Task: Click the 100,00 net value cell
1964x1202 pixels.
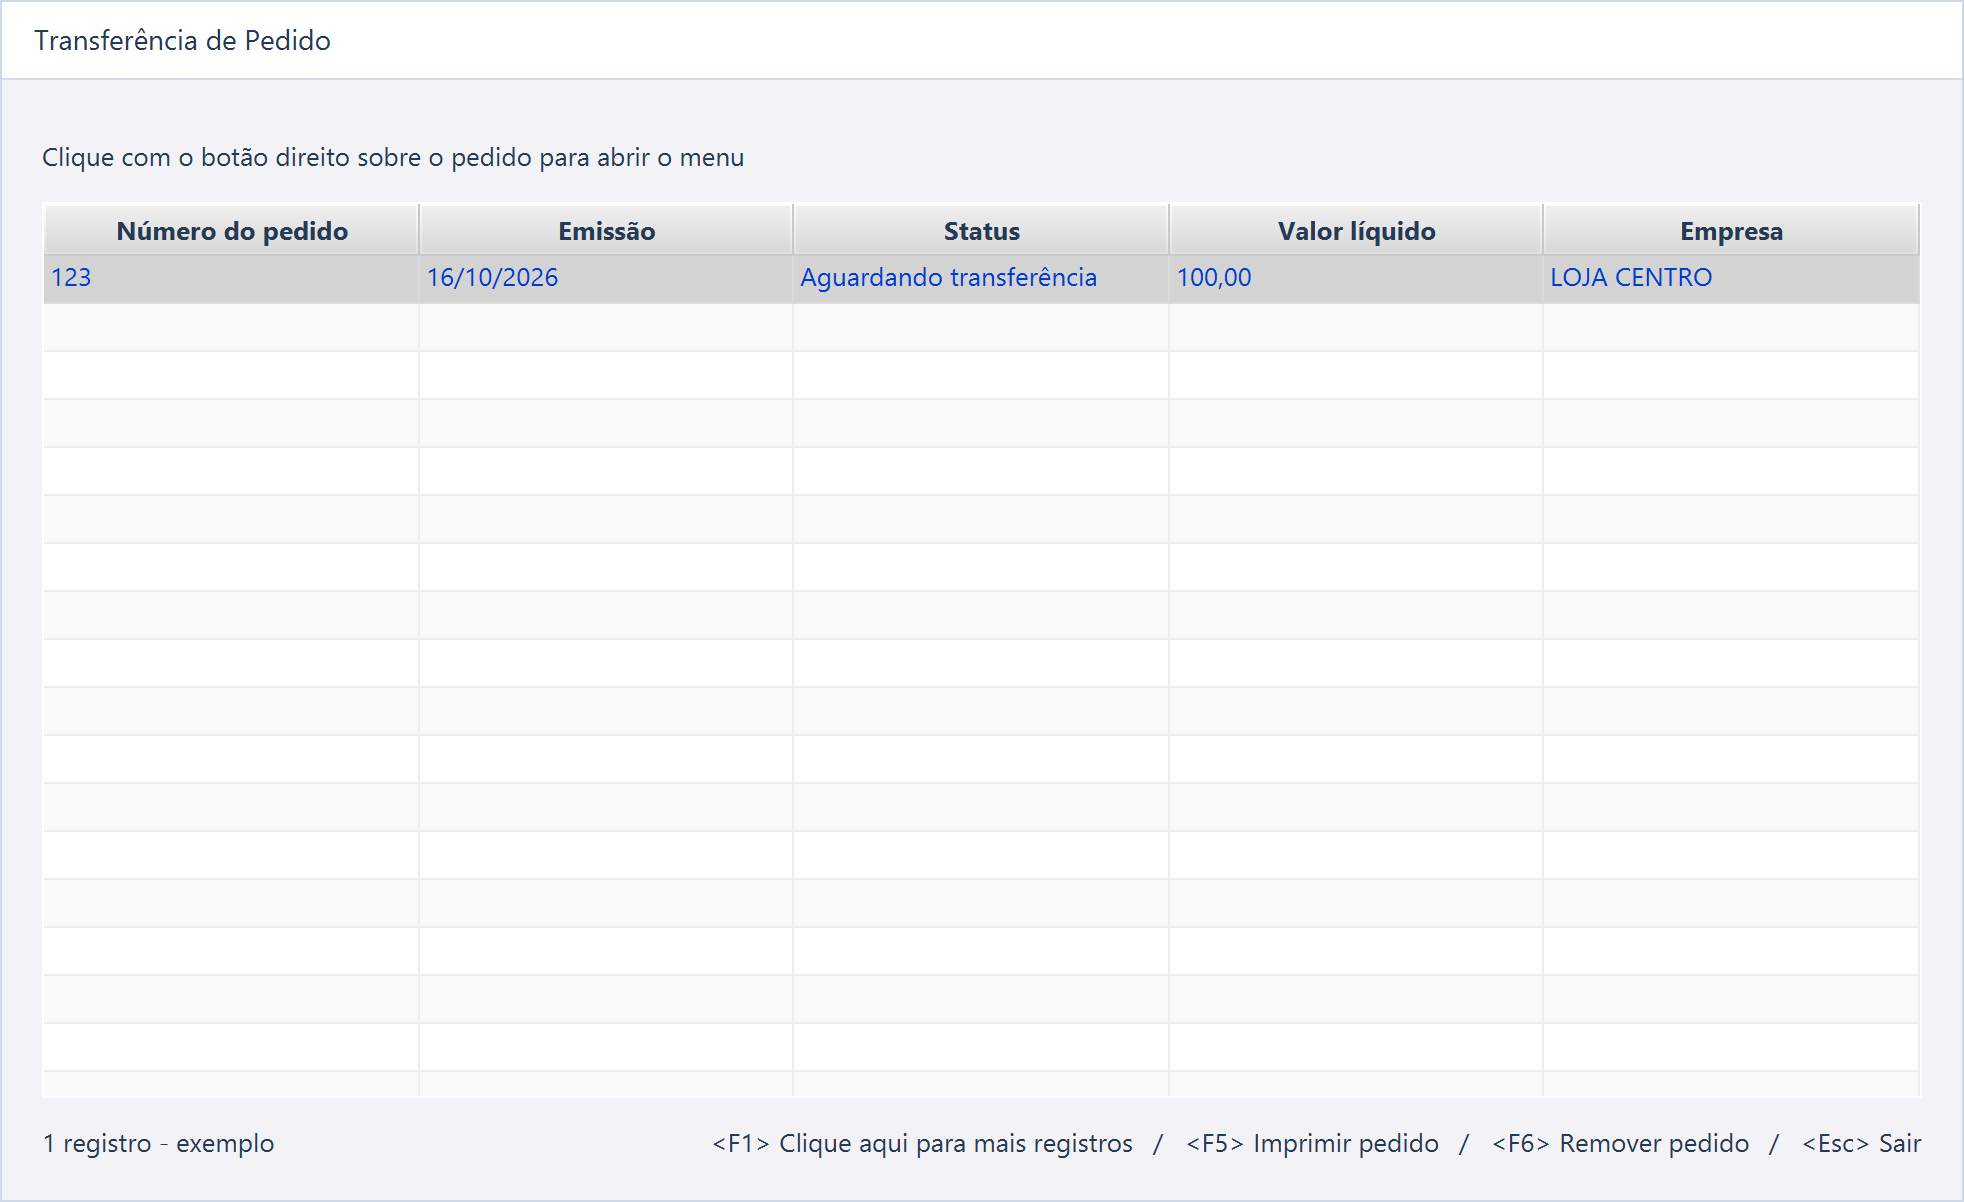Action: click(x=1356, y=278)
